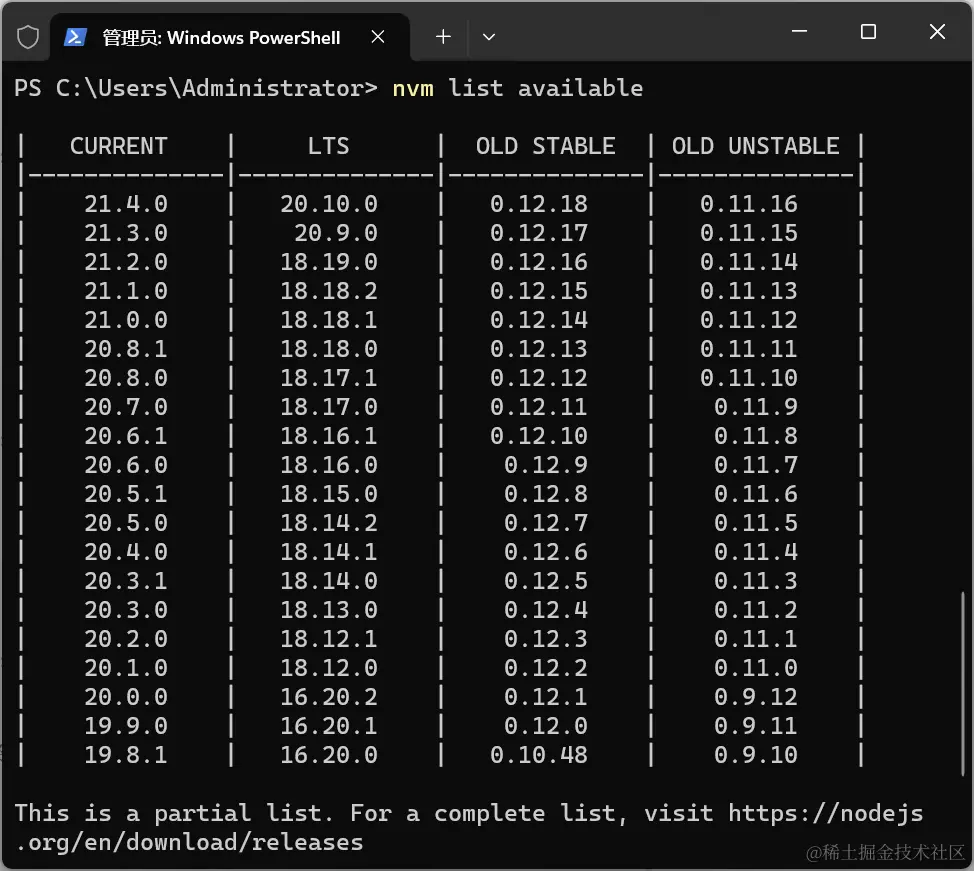Click the OLD UNSTABLE column header
The image size is (974, 871).
click(755, 146)
